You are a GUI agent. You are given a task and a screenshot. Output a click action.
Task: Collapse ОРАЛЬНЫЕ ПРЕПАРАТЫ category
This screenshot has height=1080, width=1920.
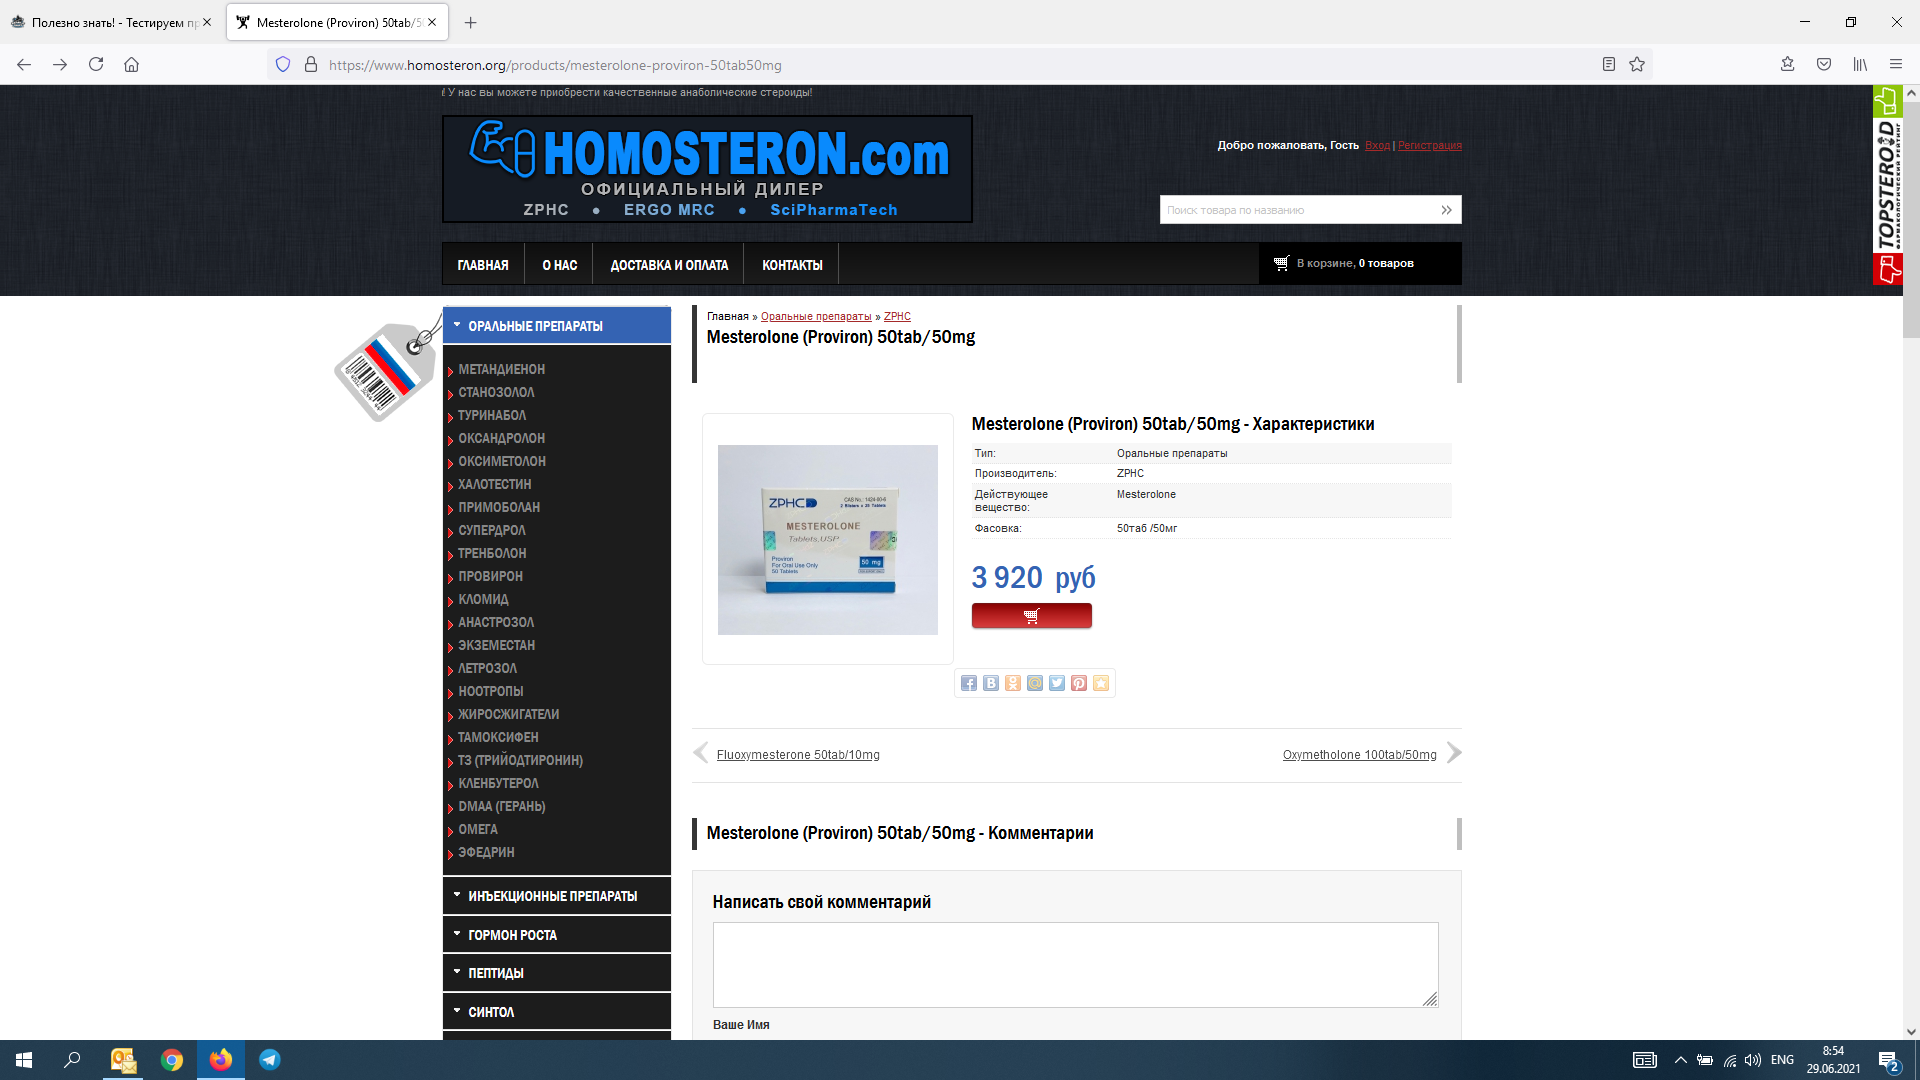(x=535, y=326)
